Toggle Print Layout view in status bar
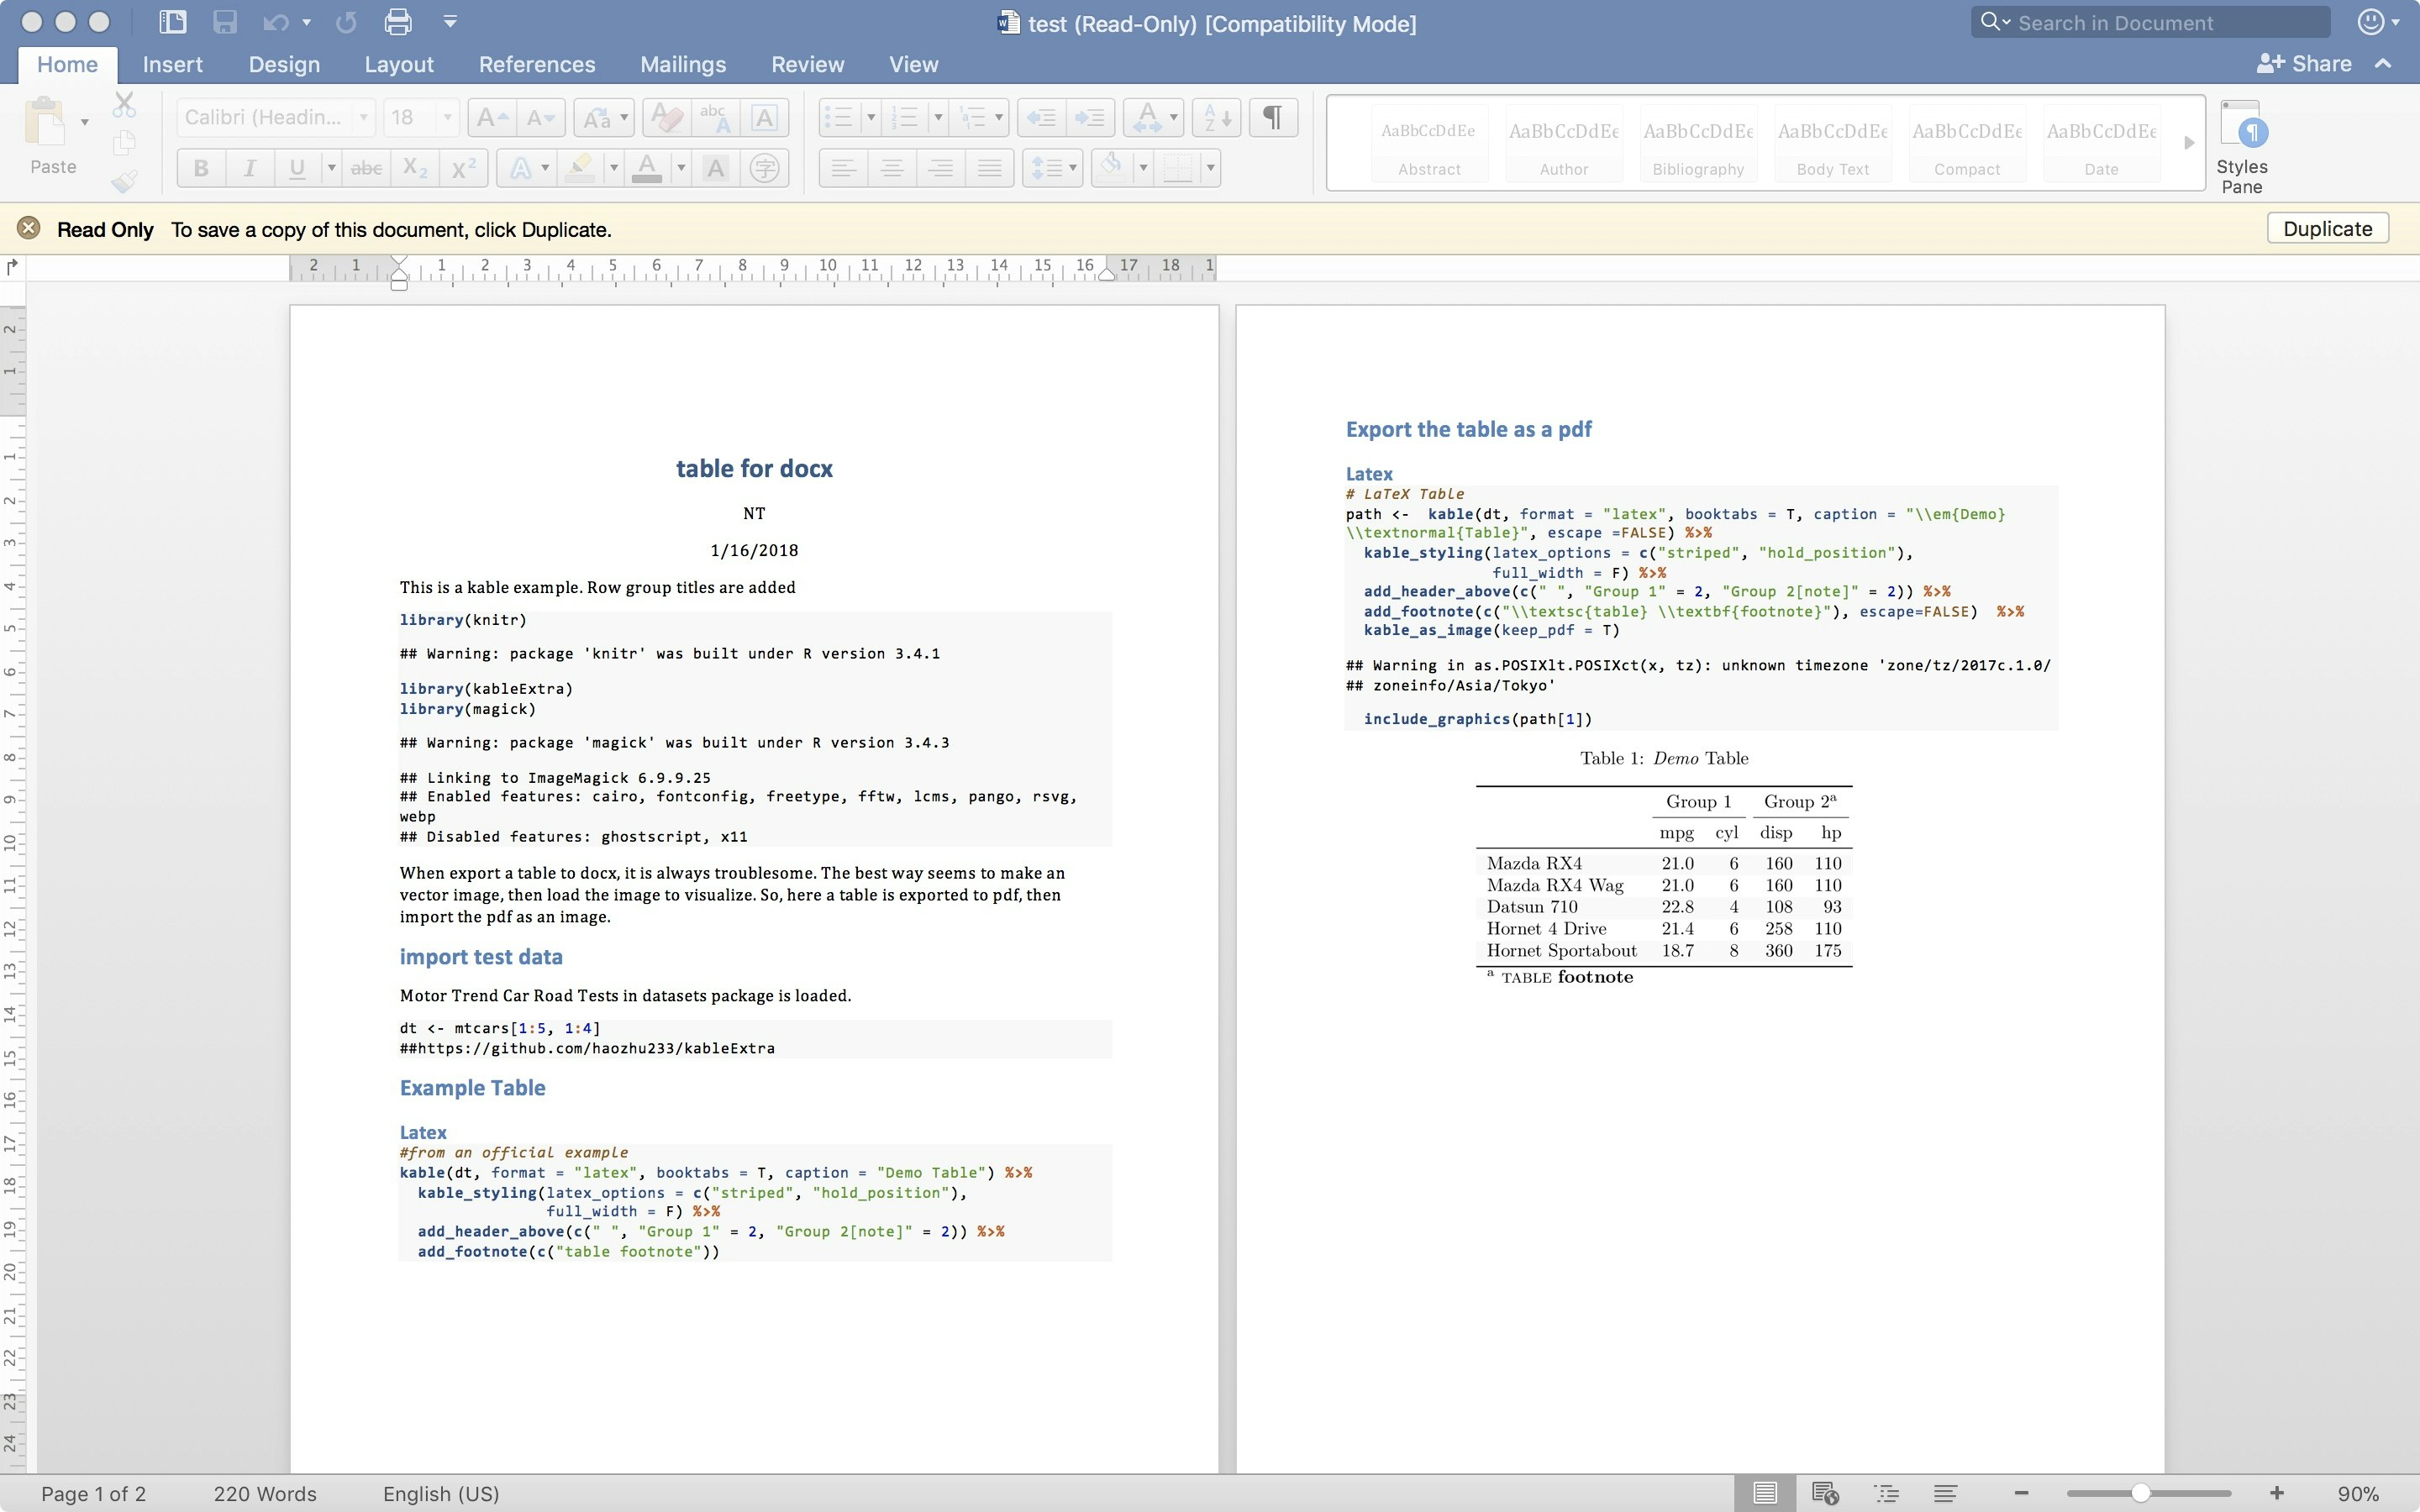 [x=1765, y=1493]
